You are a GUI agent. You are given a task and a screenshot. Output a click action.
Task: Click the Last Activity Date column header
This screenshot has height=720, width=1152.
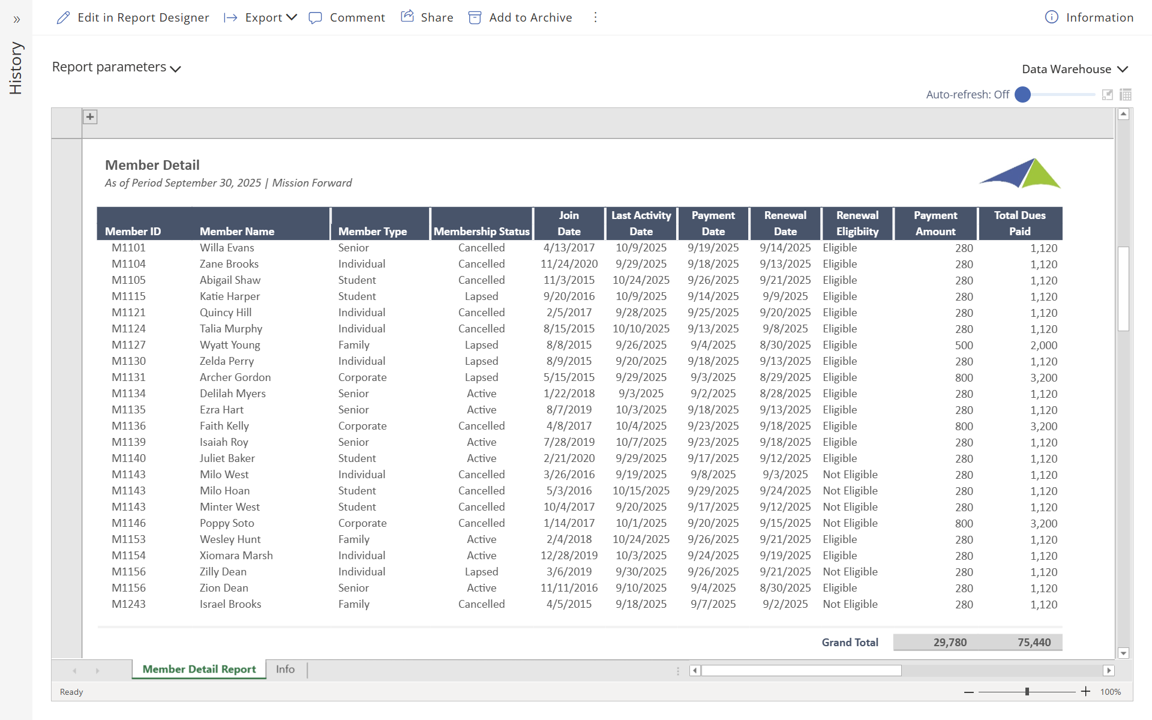[x=641, y=223]
